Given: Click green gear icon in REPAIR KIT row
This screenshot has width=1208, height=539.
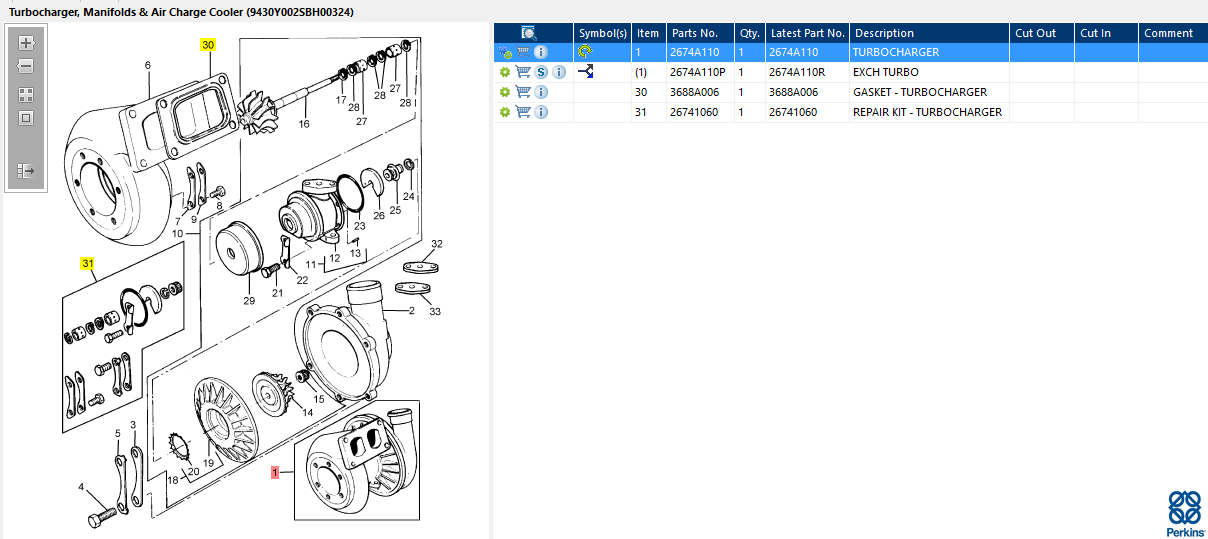Looking at the screenshot, I should pos(506,112).
